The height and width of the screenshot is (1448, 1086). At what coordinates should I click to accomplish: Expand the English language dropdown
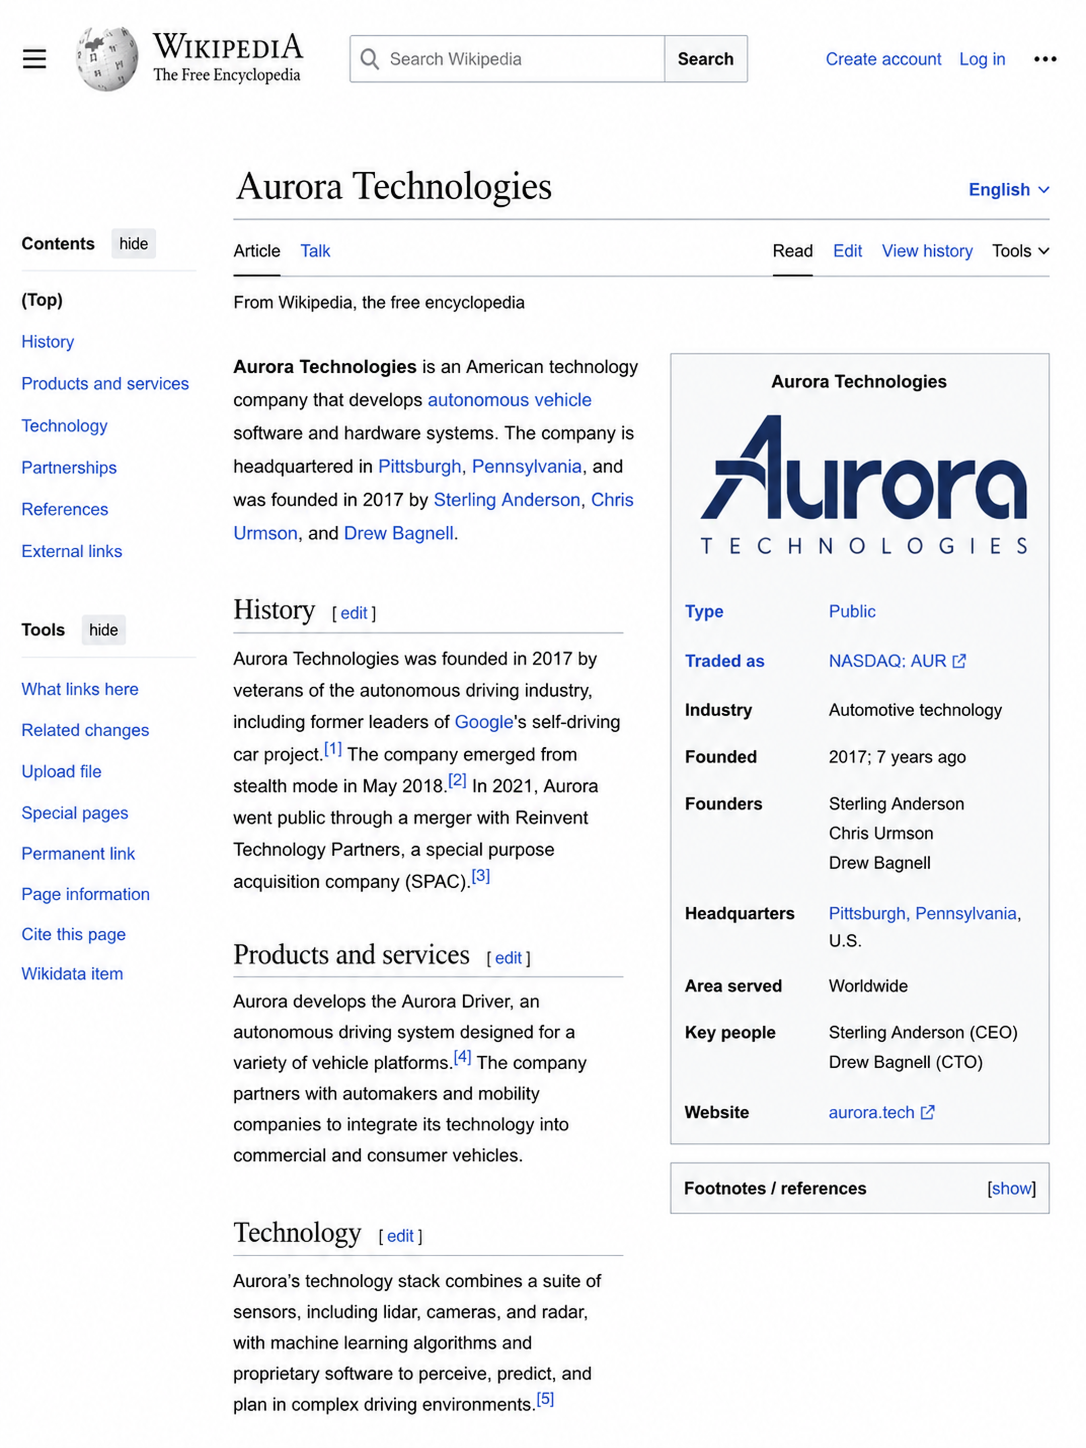tap(1009, 189)
